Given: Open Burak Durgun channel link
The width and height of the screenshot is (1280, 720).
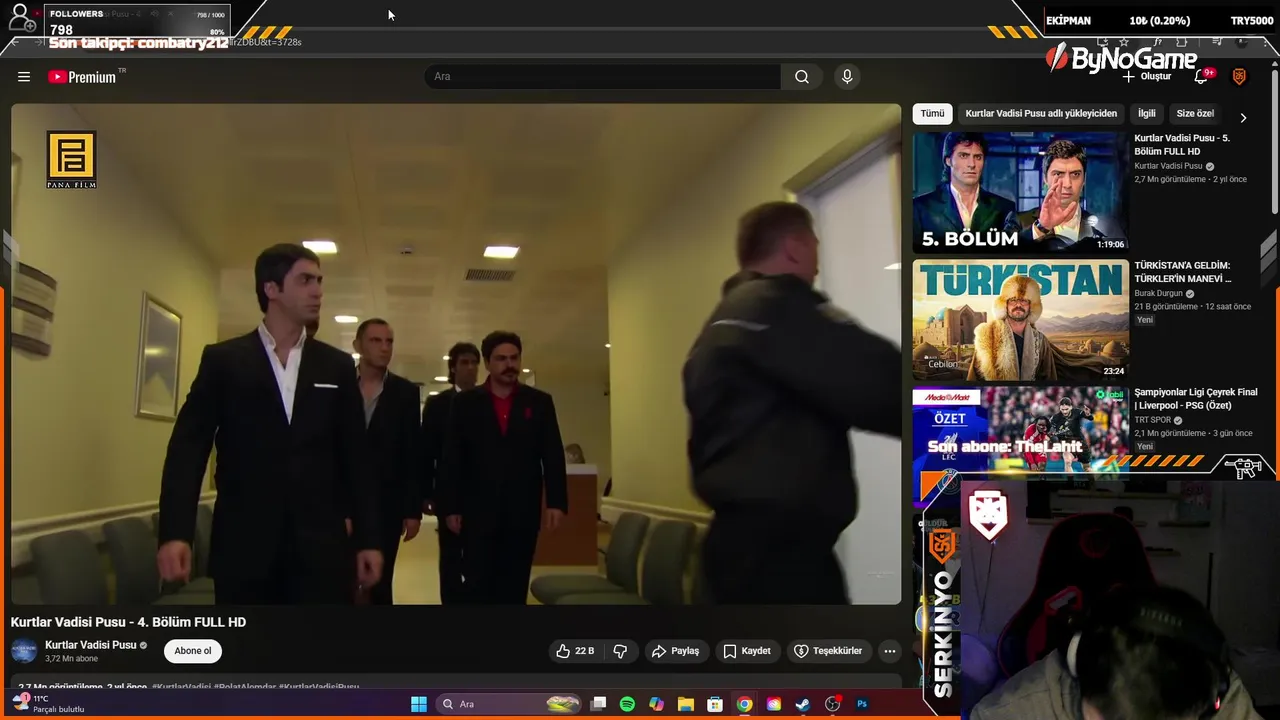Looking at the screenshot, I should coord(1158,293).
